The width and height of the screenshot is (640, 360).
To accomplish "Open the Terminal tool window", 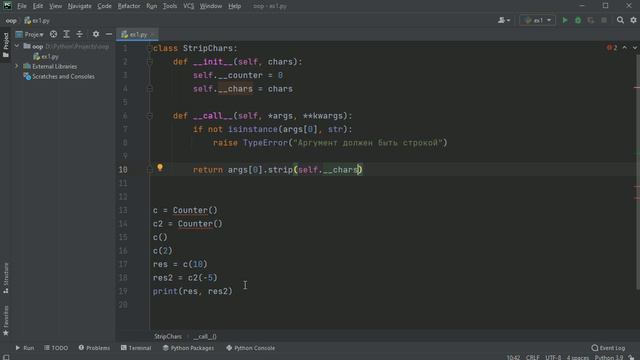I will (136, 348).
